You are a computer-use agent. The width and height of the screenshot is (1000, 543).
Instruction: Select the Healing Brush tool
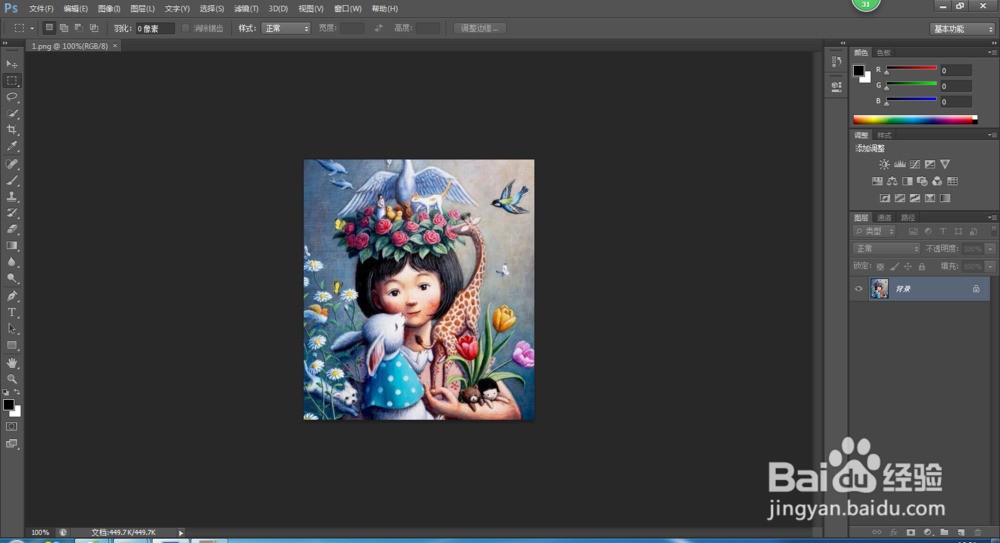(x=11, y=164)
